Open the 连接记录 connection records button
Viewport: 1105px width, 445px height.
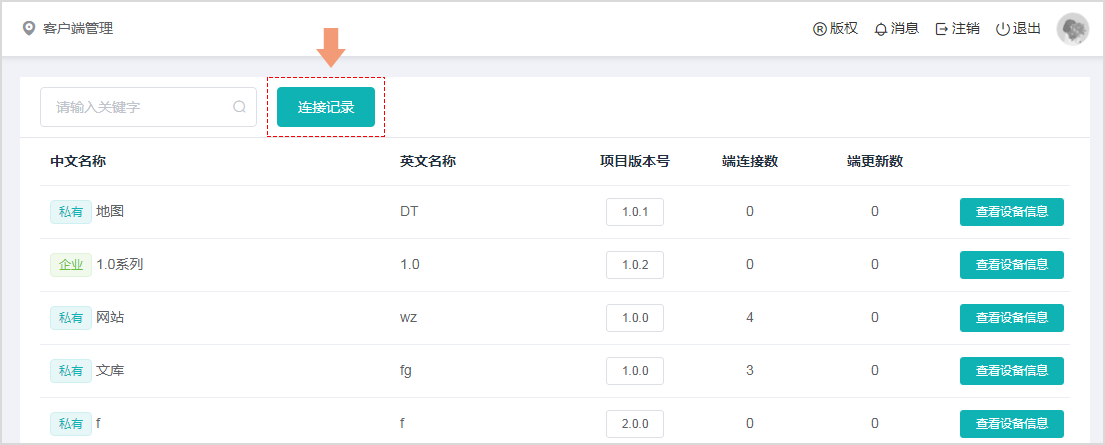coord(326,107)
